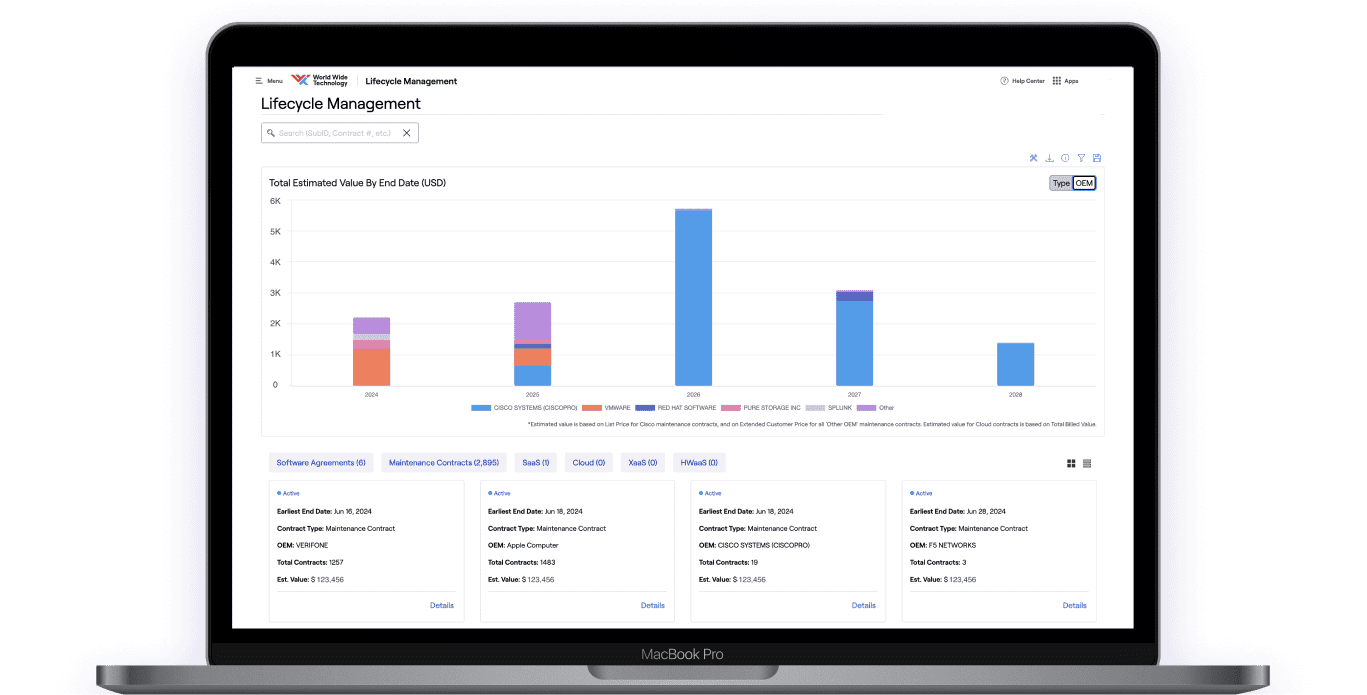Open the Apps grid launcher icon

click(1057, 81)
